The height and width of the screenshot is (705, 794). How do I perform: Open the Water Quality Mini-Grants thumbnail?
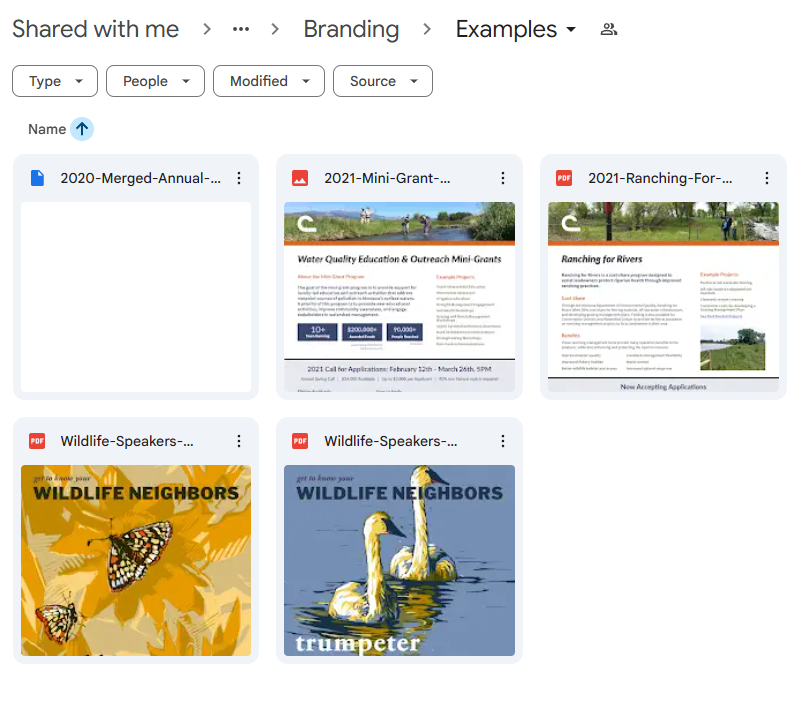(400, 297)
